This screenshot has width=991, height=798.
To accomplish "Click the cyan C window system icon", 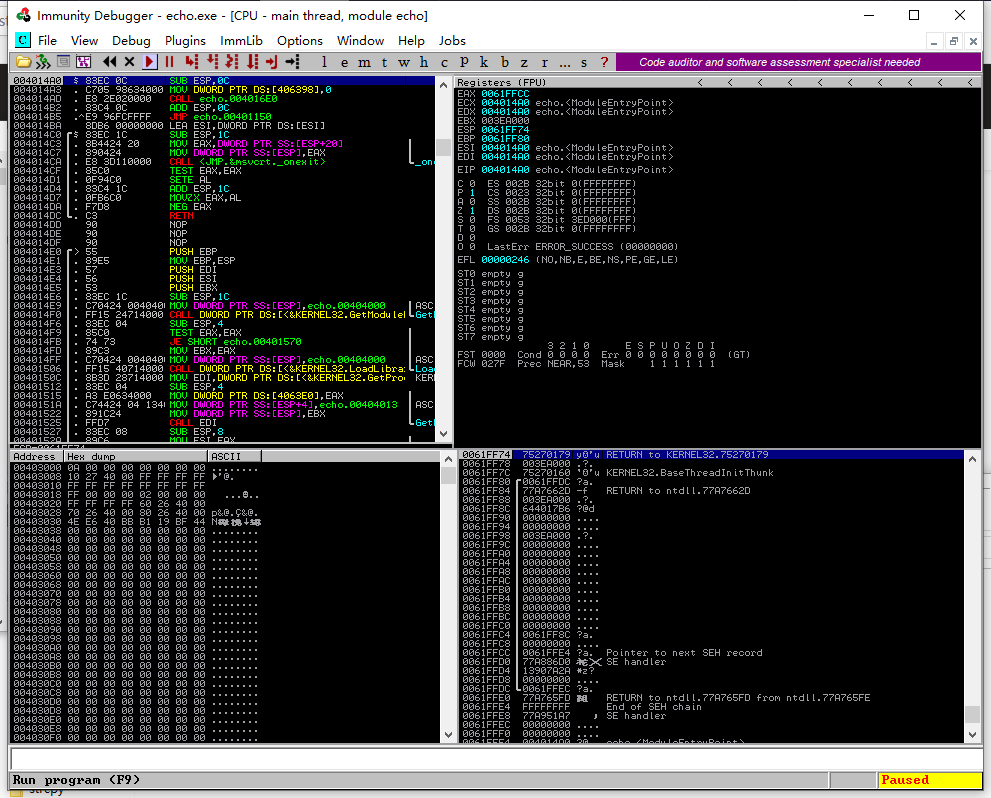I will point(23,40).
